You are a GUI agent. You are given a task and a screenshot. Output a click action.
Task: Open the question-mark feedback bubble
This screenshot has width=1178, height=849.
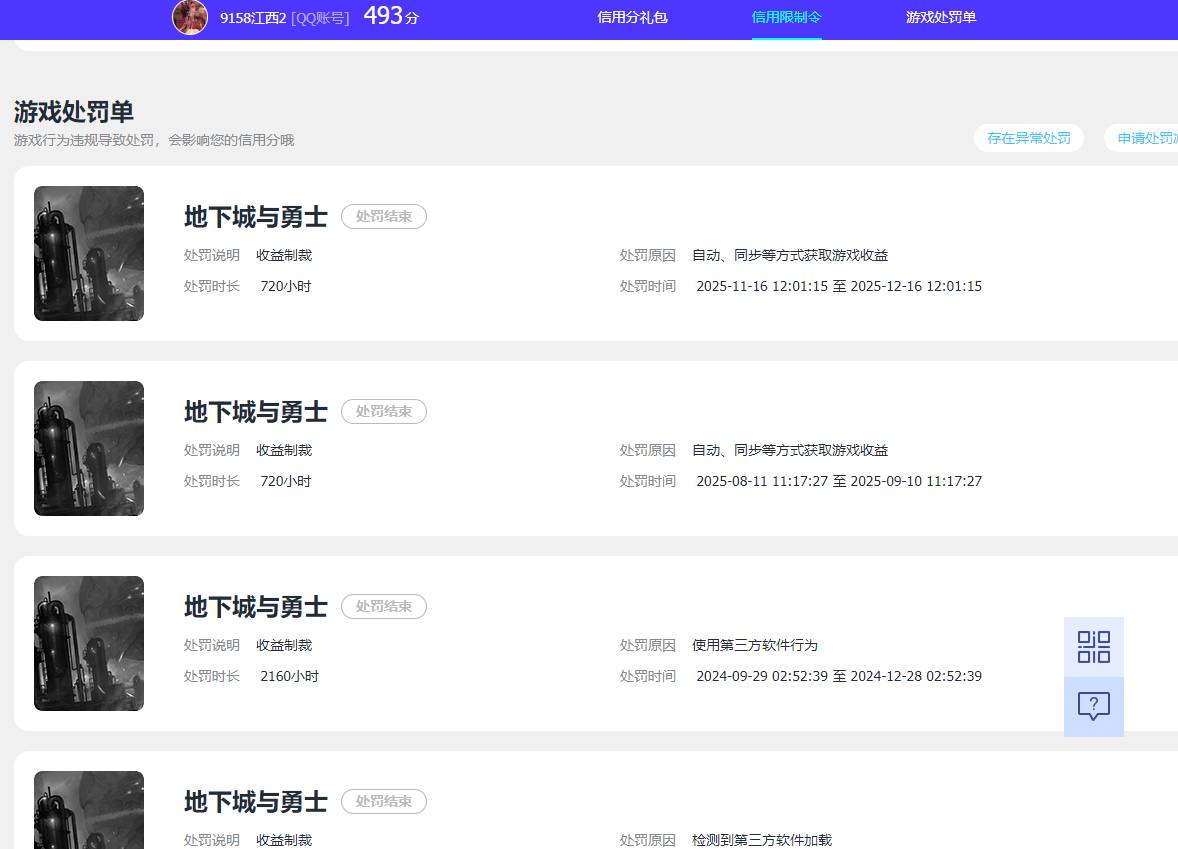click(1093, 706)
